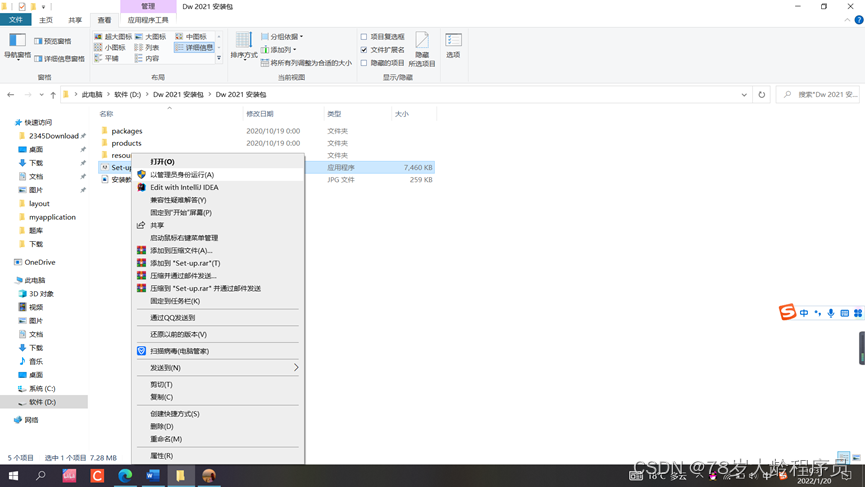Image resolution: width=865 pixels, height=487 pixels.
Task: Open the 添加列 dropdown
Action: click(279, 50)
